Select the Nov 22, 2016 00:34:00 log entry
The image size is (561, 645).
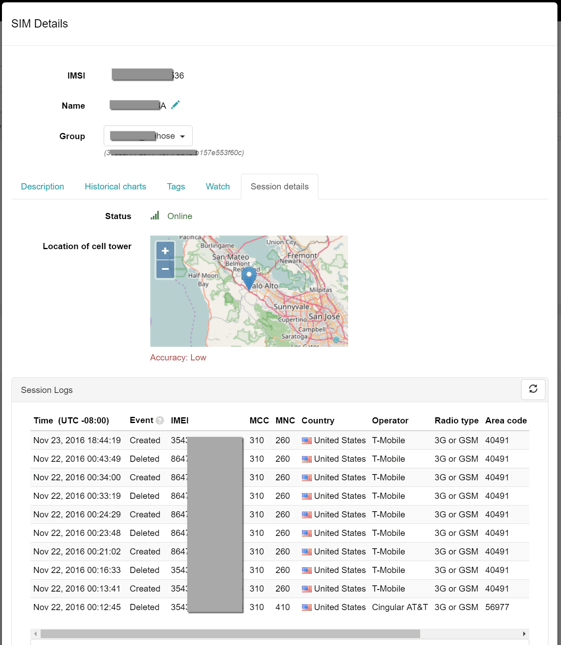(x=280, y=477)
